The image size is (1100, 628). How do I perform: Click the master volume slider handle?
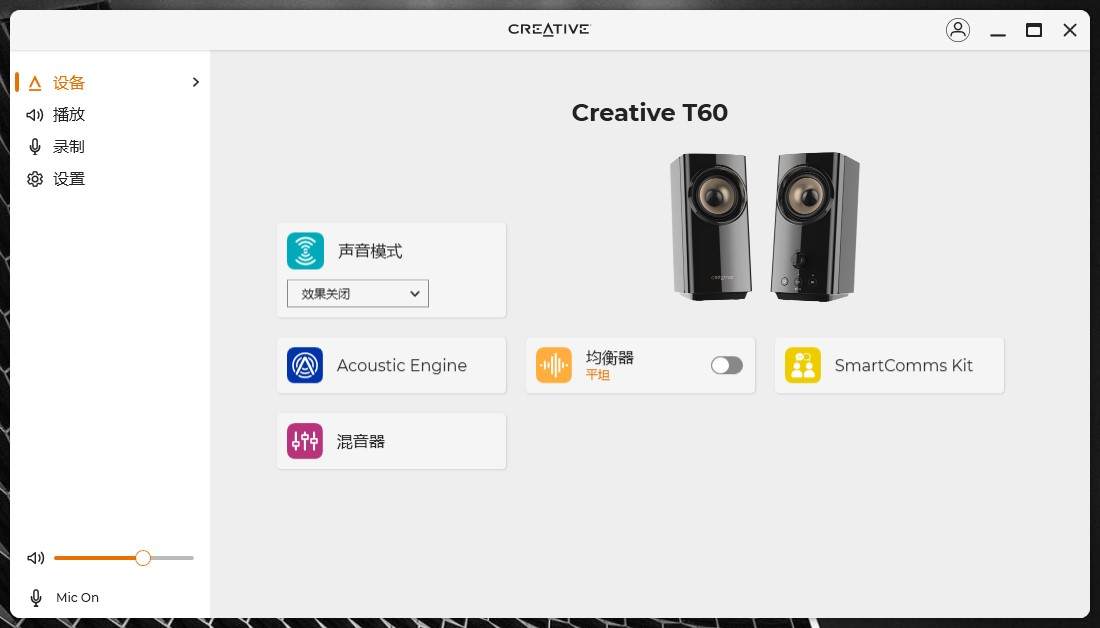143,558
